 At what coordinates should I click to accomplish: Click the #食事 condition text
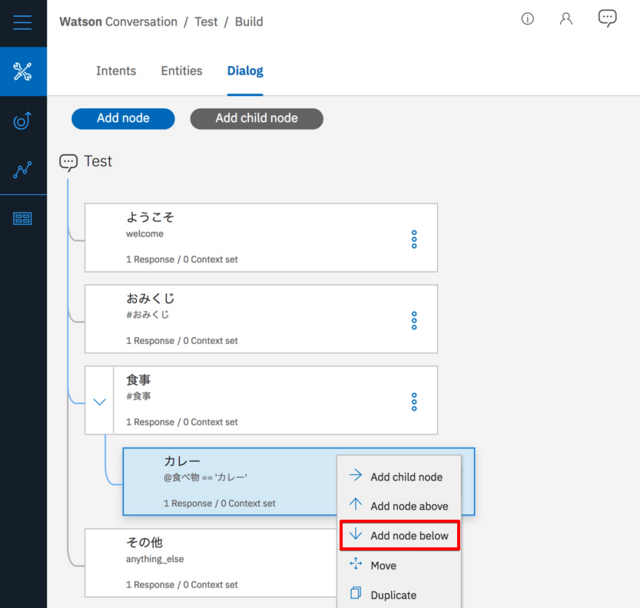(x=138, y=396)
